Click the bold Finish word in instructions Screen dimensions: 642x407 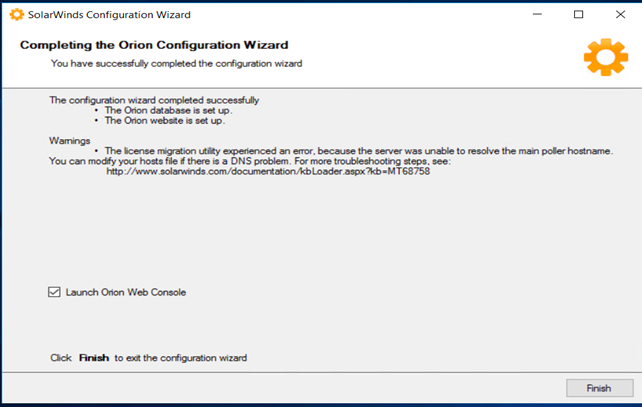point(94,358)
